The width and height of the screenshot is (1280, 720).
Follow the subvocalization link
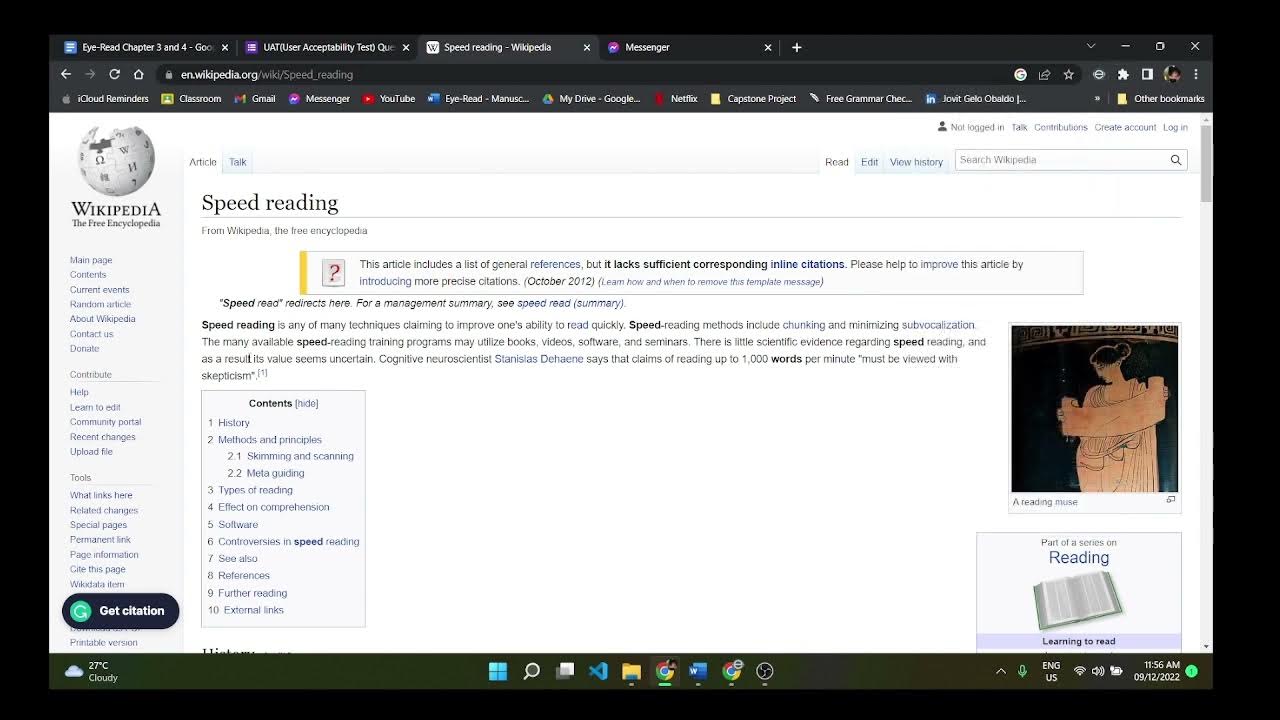(938, 325)
